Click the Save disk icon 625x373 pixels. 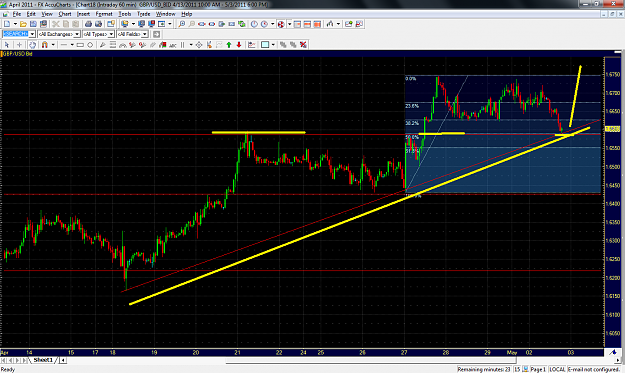[33, 24]
